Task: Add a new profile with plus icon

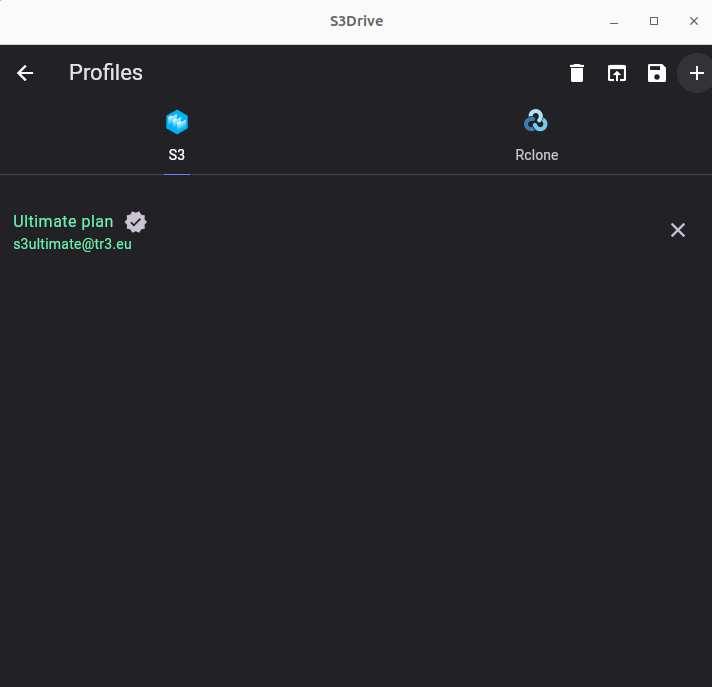Action: [x=696, y=73]
